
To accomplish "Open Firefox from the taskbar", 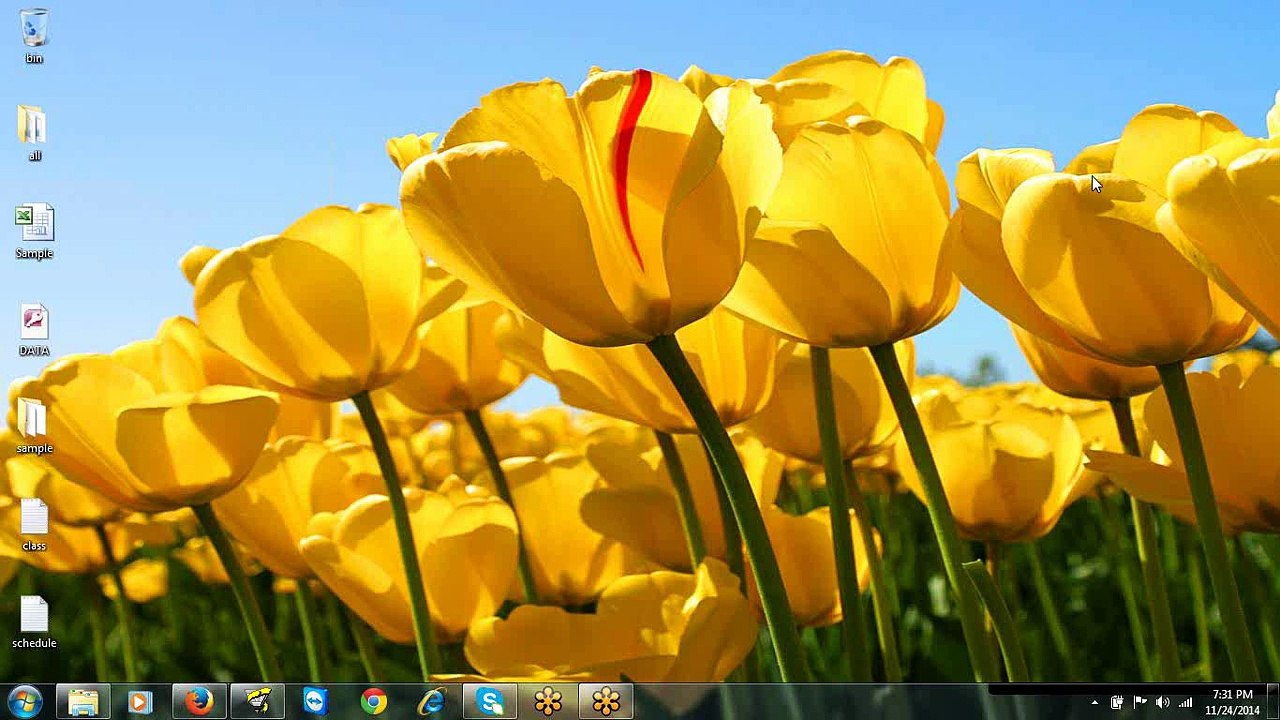I will pos(198,702).
